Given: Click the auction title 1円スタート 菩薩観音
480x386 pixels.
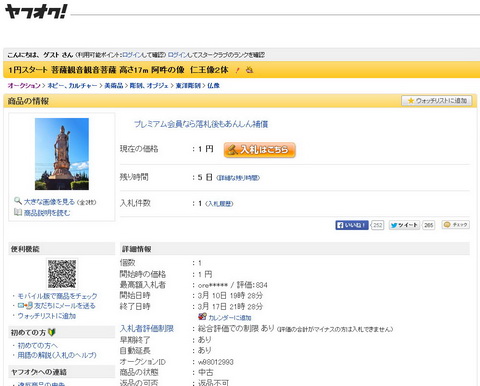Looking at the screenshot, I should click(x=118, y=70).
